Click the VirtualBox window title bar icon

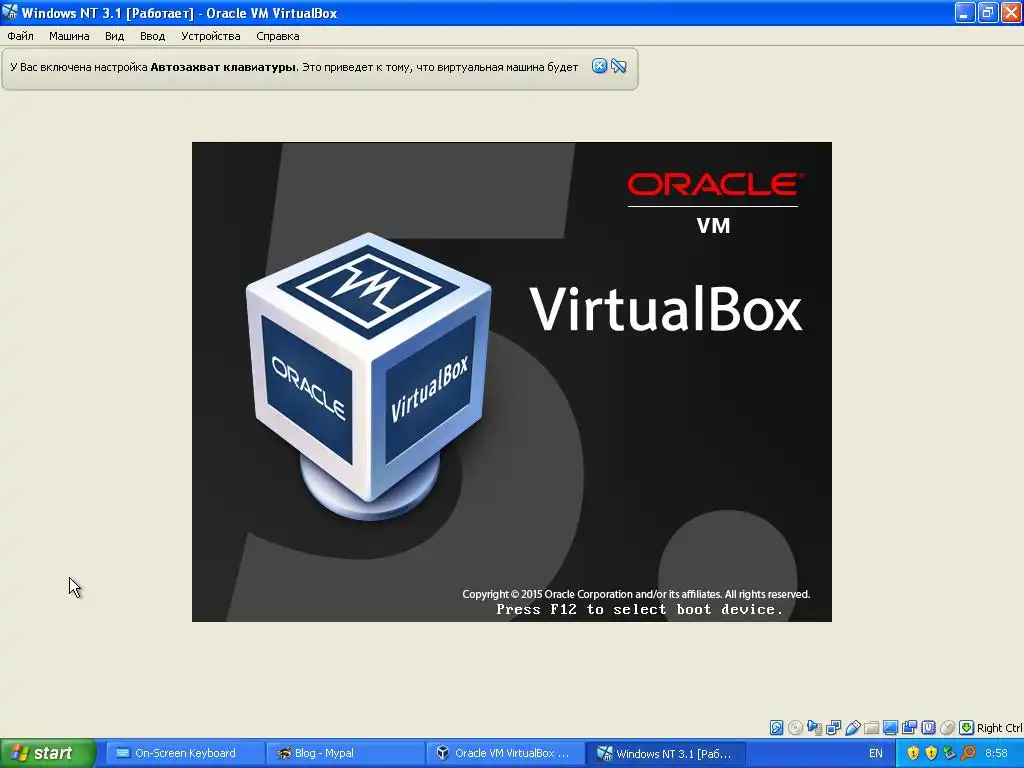click(10, 12)
